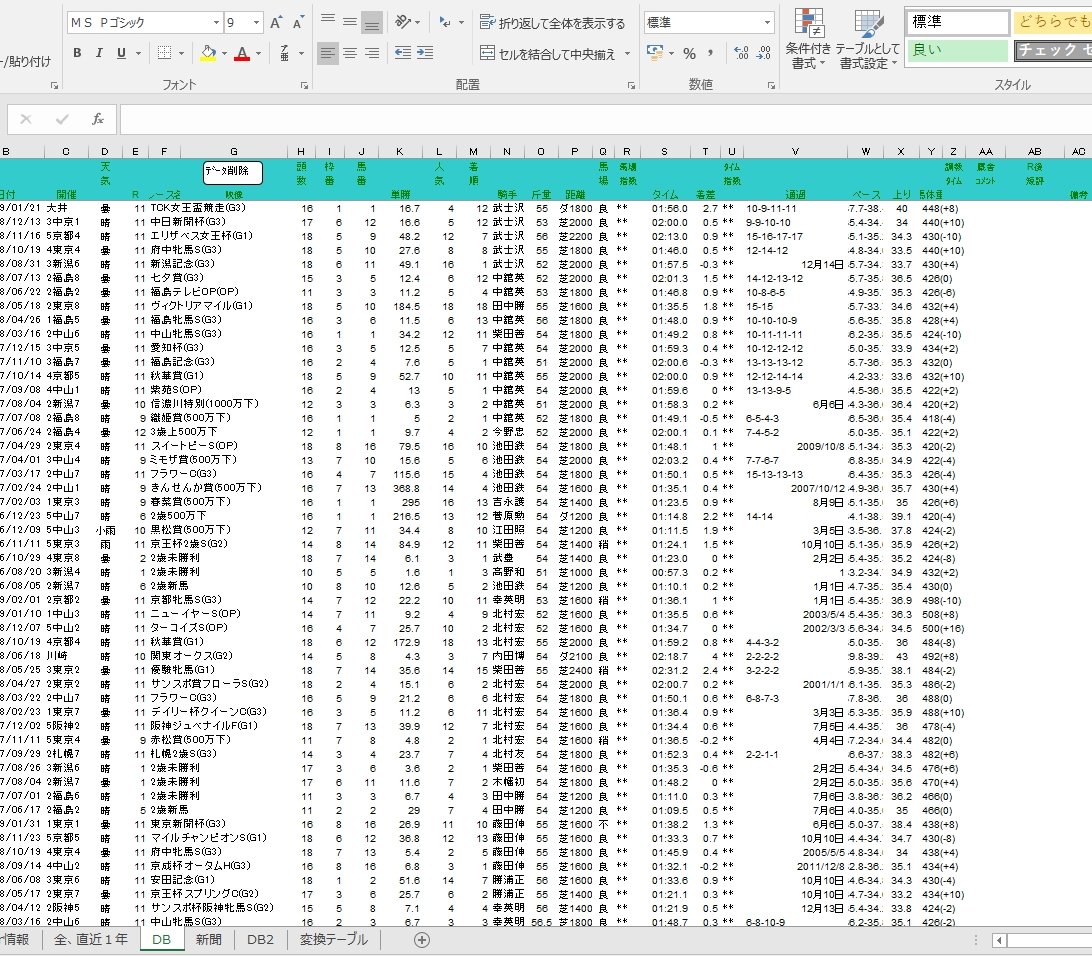The image size is (1092, 956).
Task: Open the フォント group dialog launcher
Action: point(304,86)
